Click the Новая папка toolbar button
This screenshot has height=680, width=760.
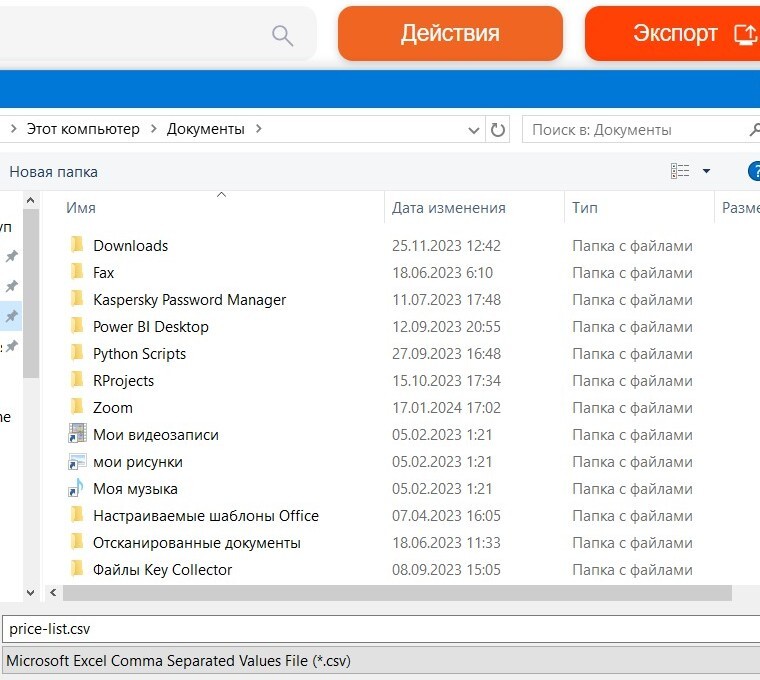[54, 171]
